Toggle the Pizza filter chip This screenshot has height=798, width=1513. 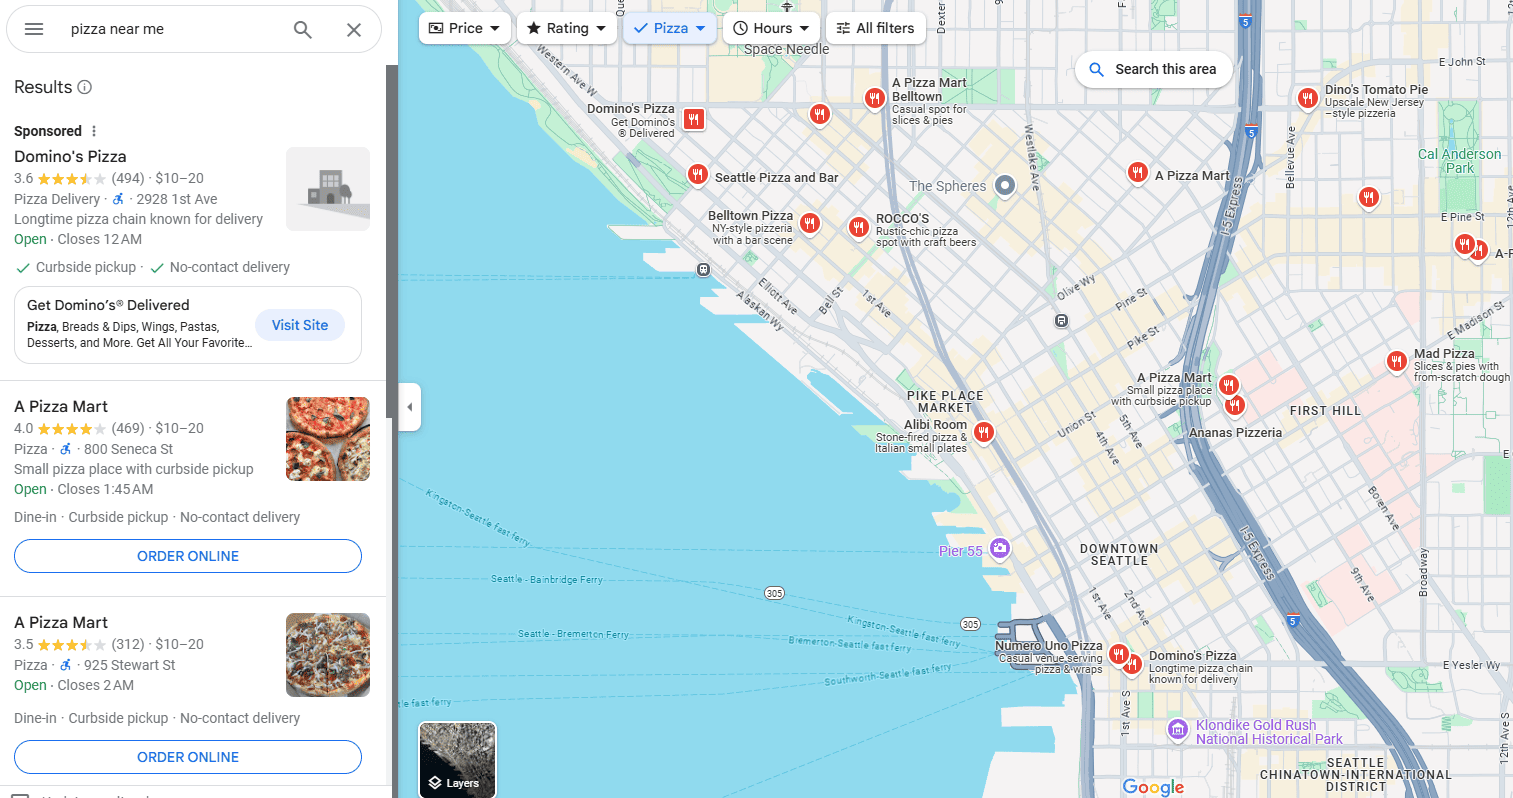670,28
